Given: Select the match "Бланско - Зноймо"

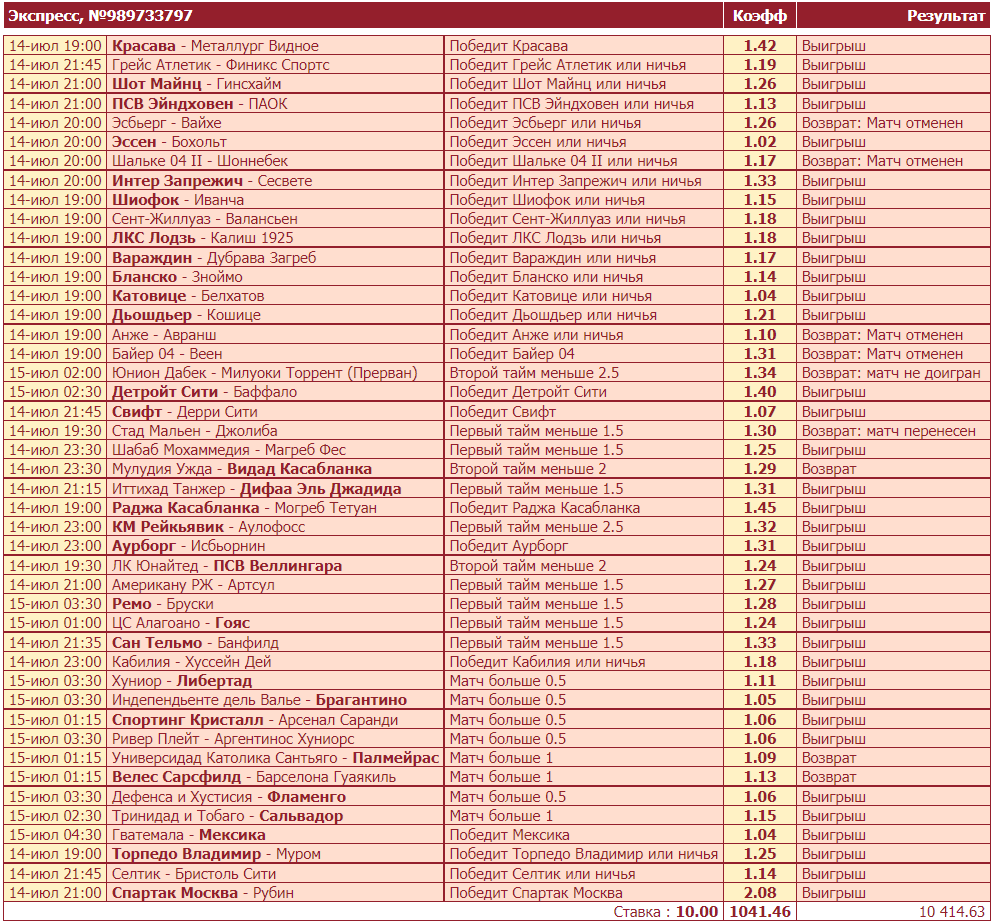Looking at the screenshot, I should coord(178,277).
